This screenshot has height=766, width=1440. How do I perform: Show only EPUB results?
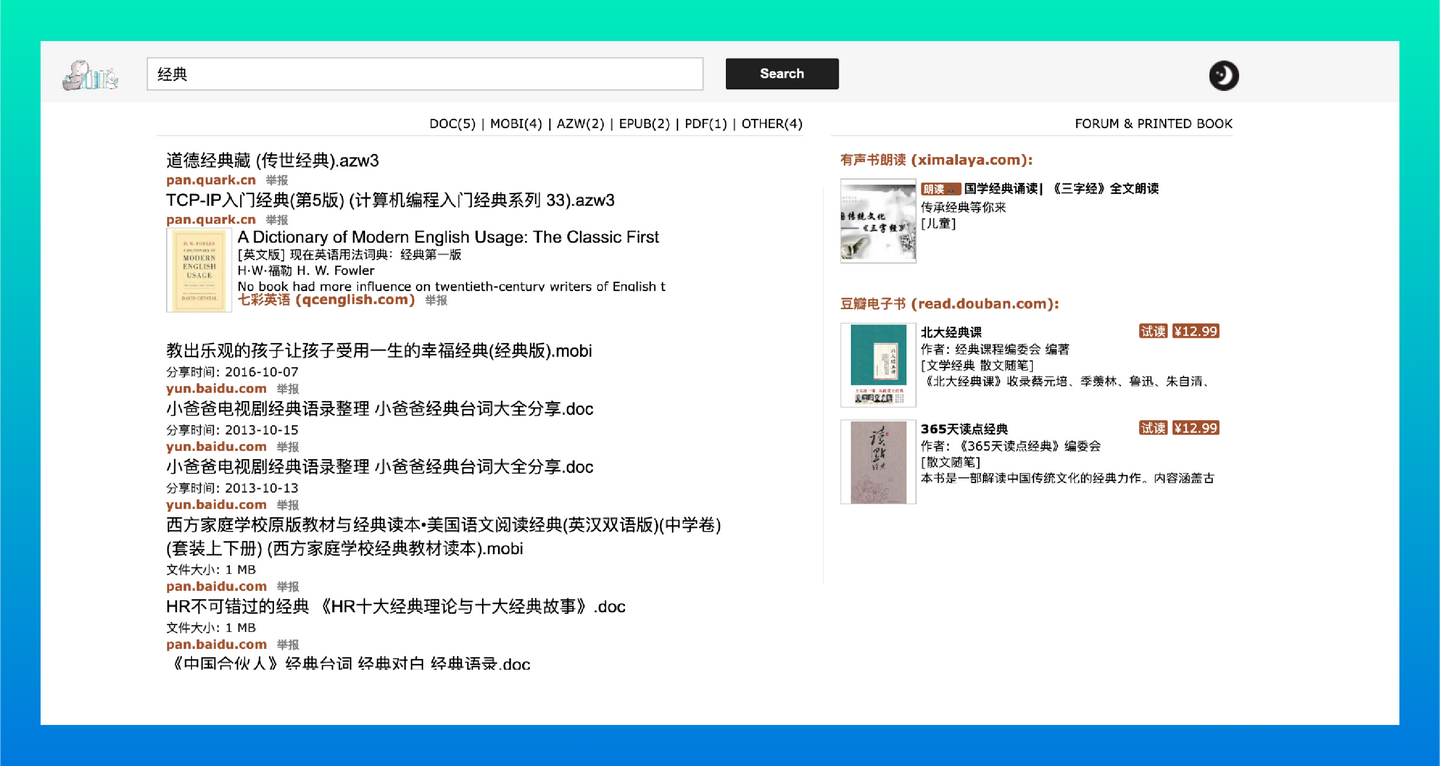(x=644, y=124)
